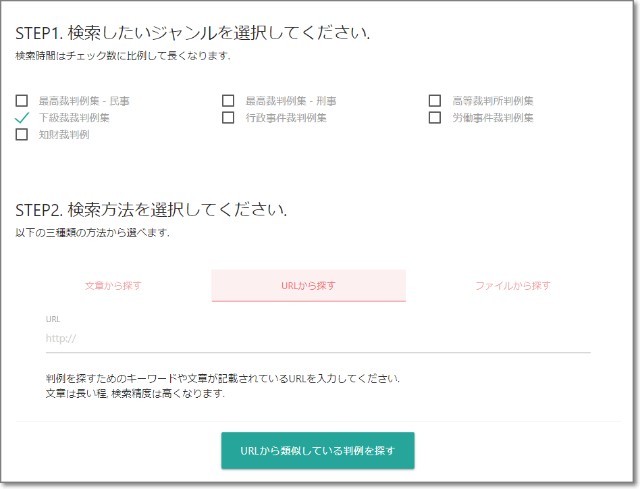This screenshot has width=640, height=489.
Task: Click the 労働事件裁判例集 label text
Action: pos(493,118)
